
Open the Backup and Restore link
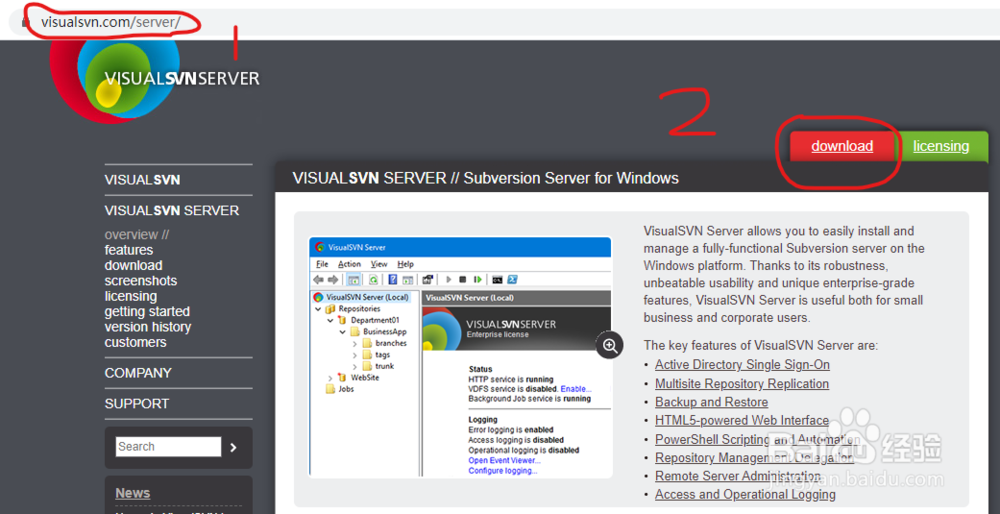click(711, 402)
